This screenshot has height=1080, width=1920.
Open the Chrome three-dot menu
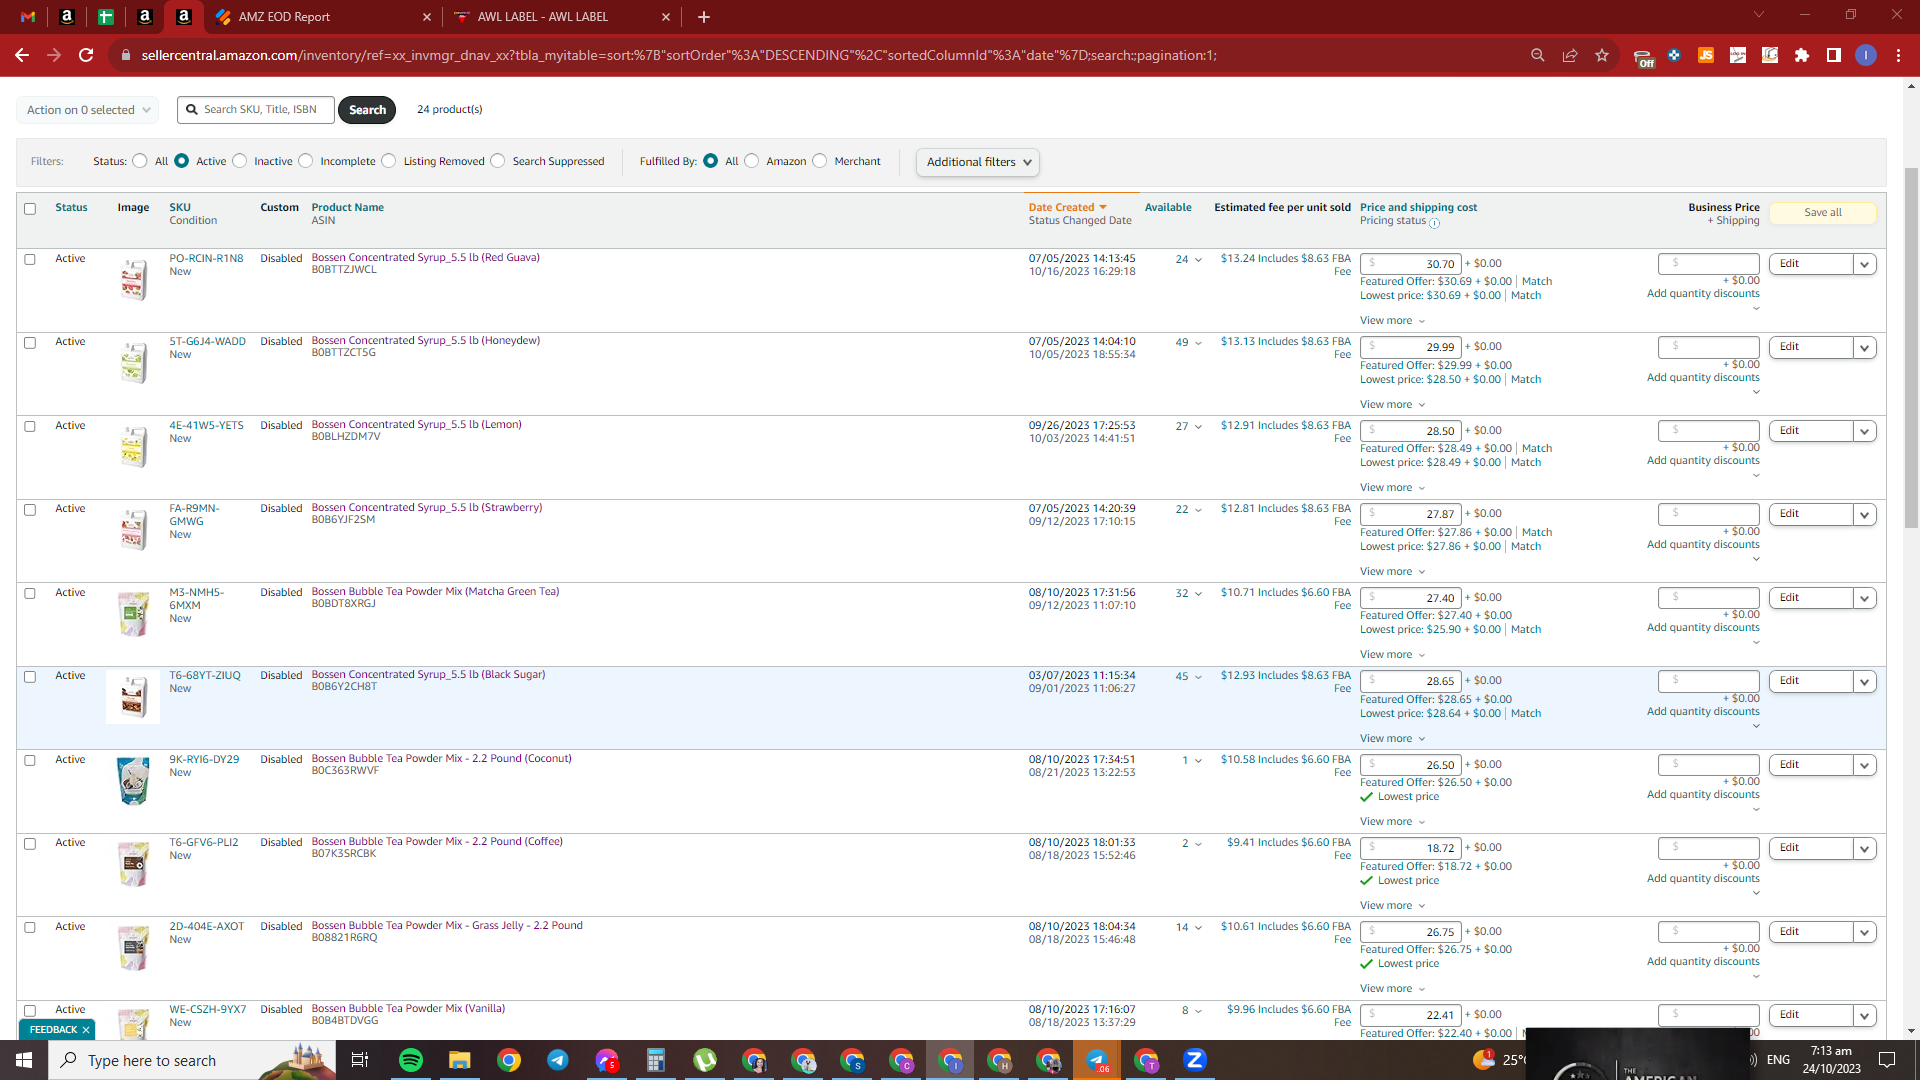click(1898, 55)
